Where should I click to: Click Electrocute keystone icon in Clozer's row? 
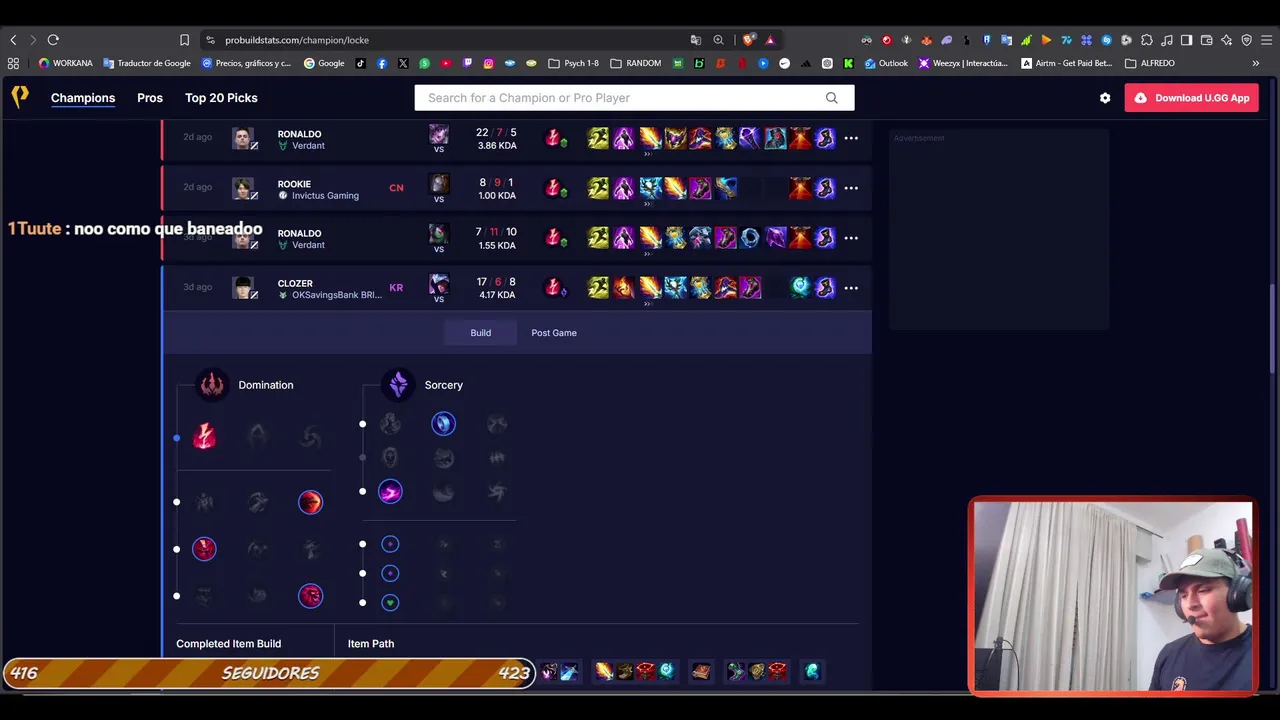coord(553,287)
